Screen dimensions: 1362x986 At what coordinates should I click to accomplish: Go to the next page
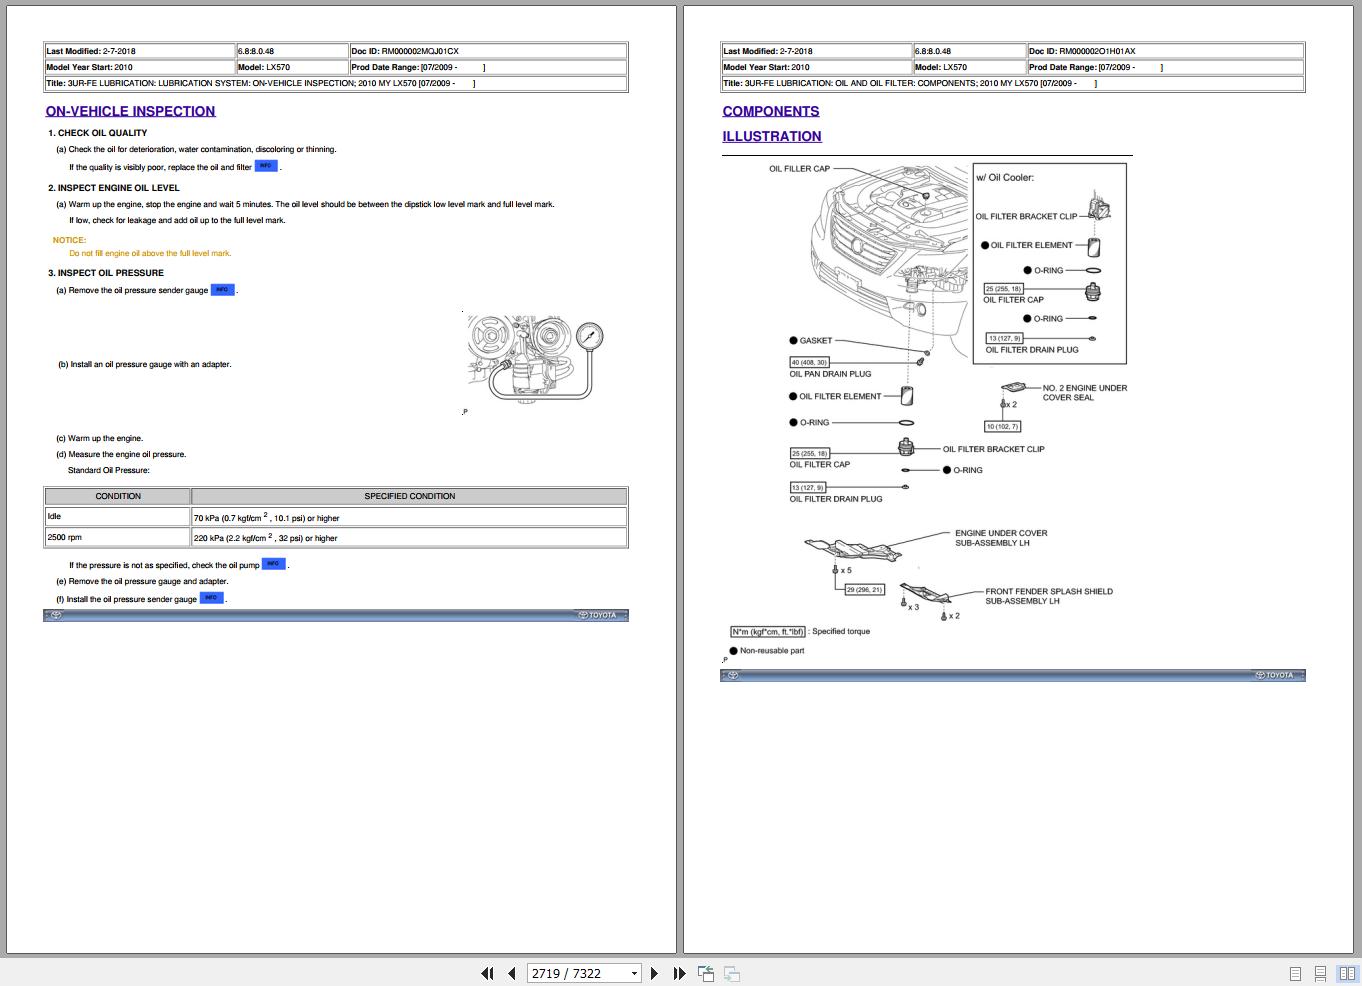point(655,973)
